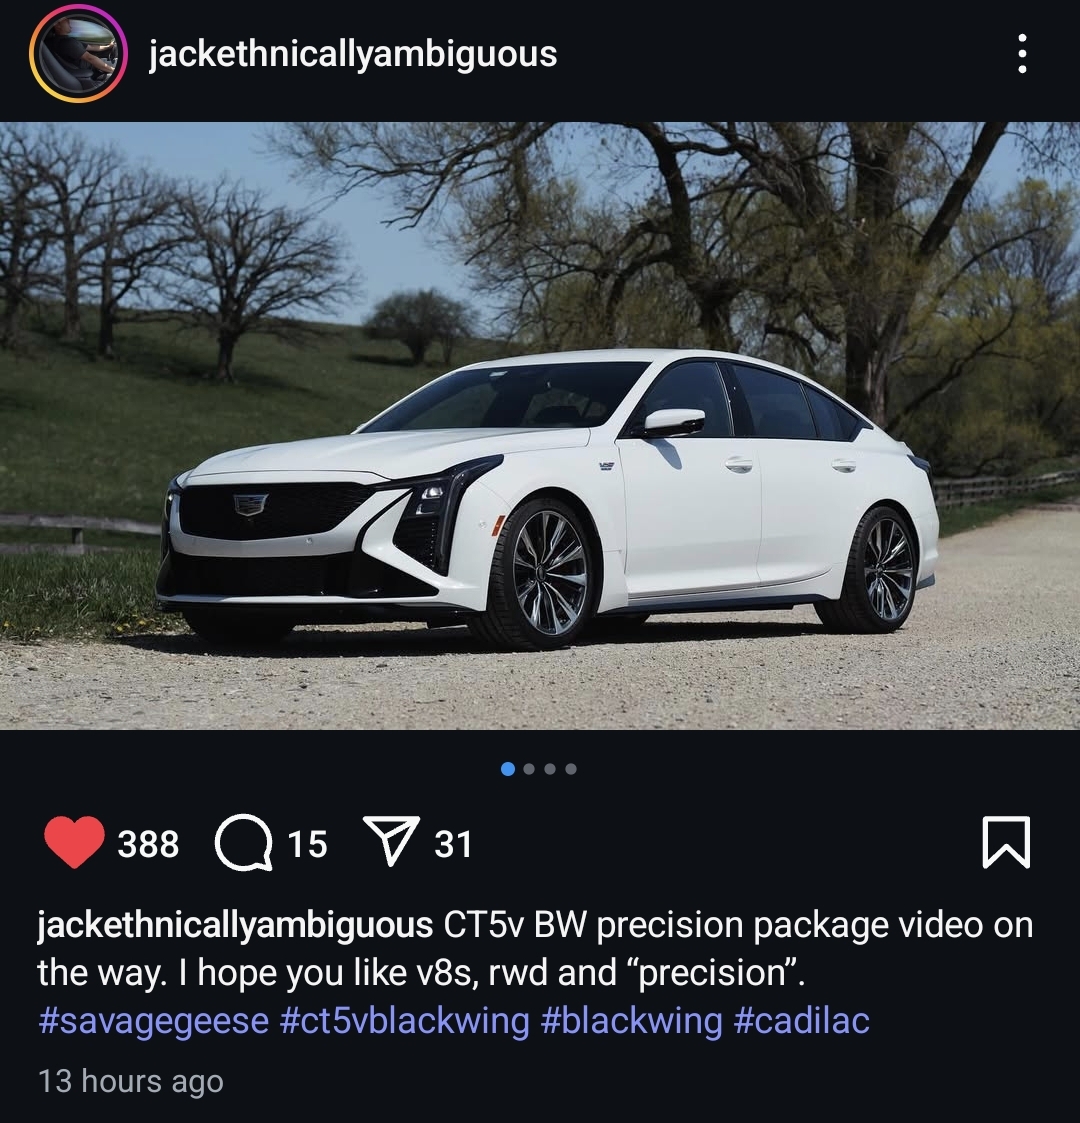Unlike the post via the red heart
The width and height of the screenshot is (1080, 1123).
tap(74, 842)
